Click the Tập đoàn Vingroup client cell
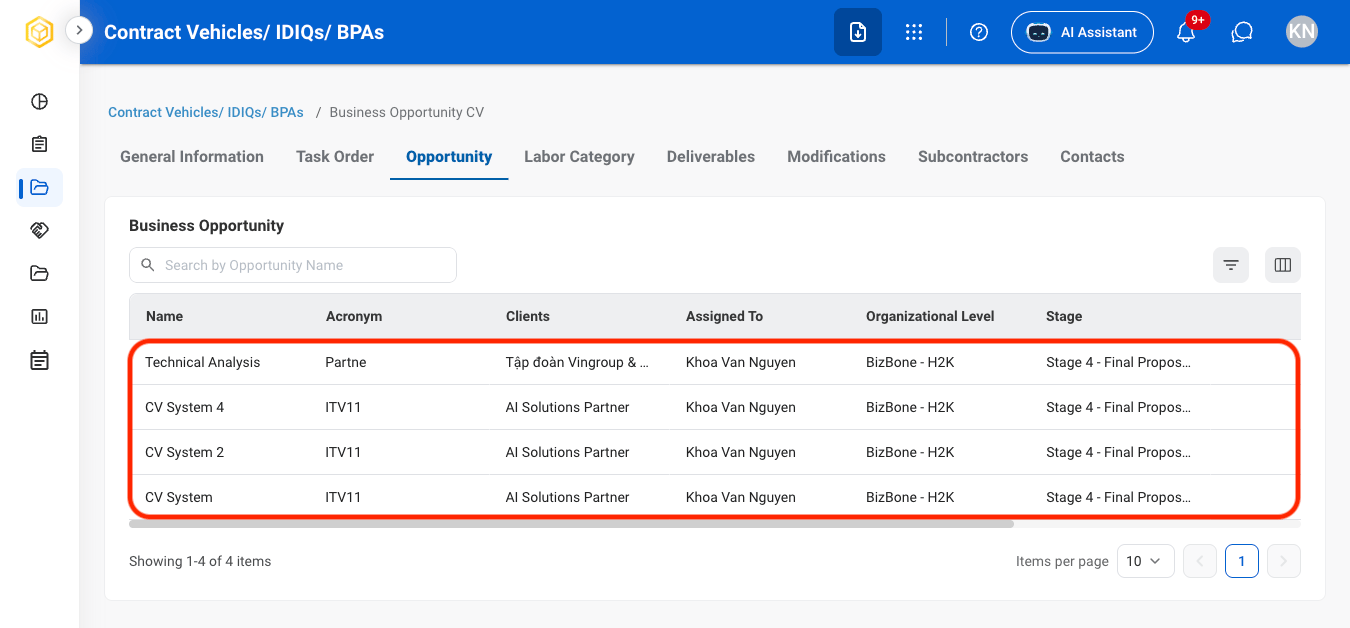The height and width of the screenshot is (628, 1350). pyautogui.click(x=577, y=362)
